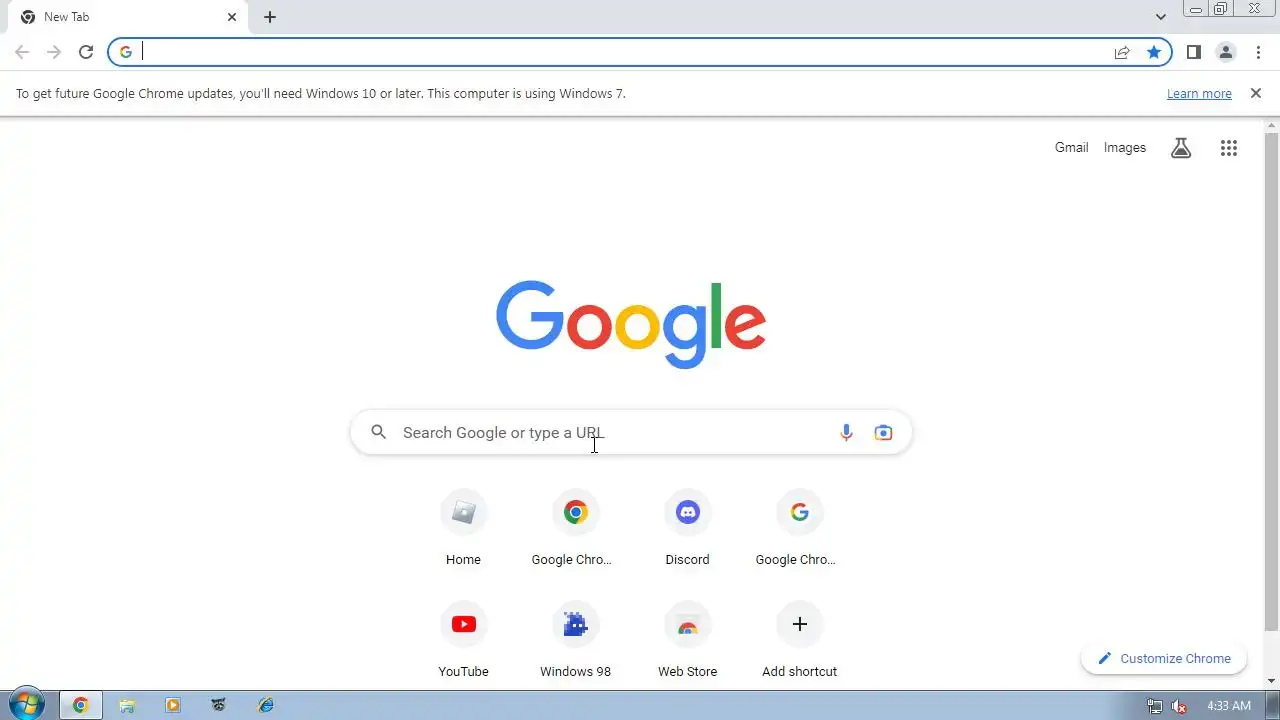Click the magnifier icon in search box
This screenshot has height=720, width=1280.
tap(378, 432)
